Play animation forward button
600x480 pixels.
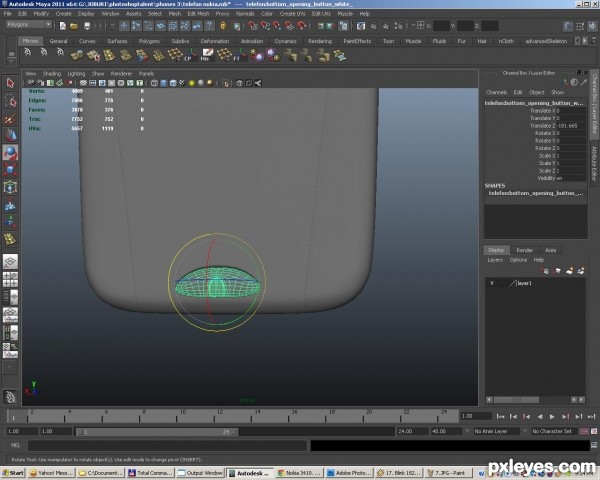tap(552, 416)
